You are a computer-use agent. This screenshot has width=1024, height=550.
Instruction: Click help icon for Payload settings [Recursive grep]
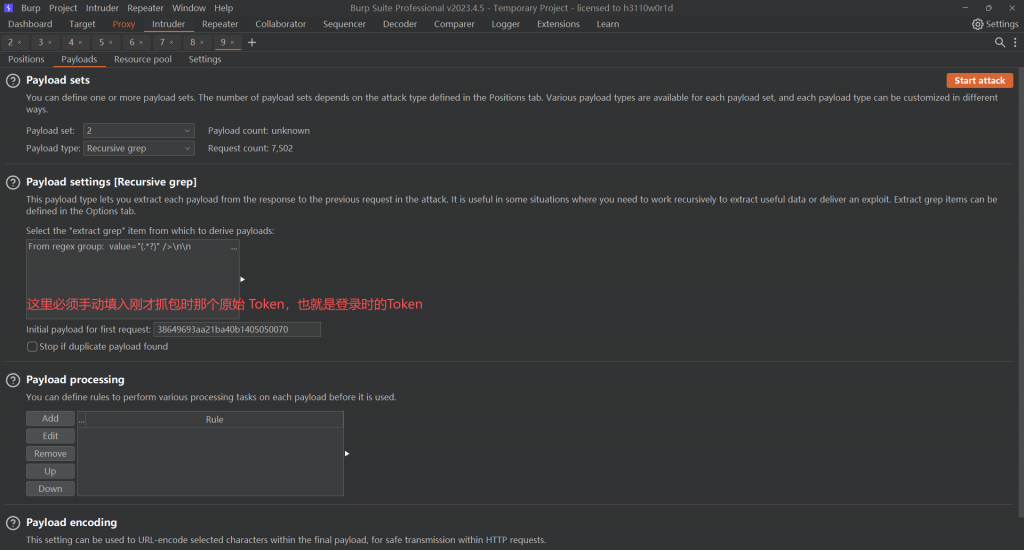13,182
